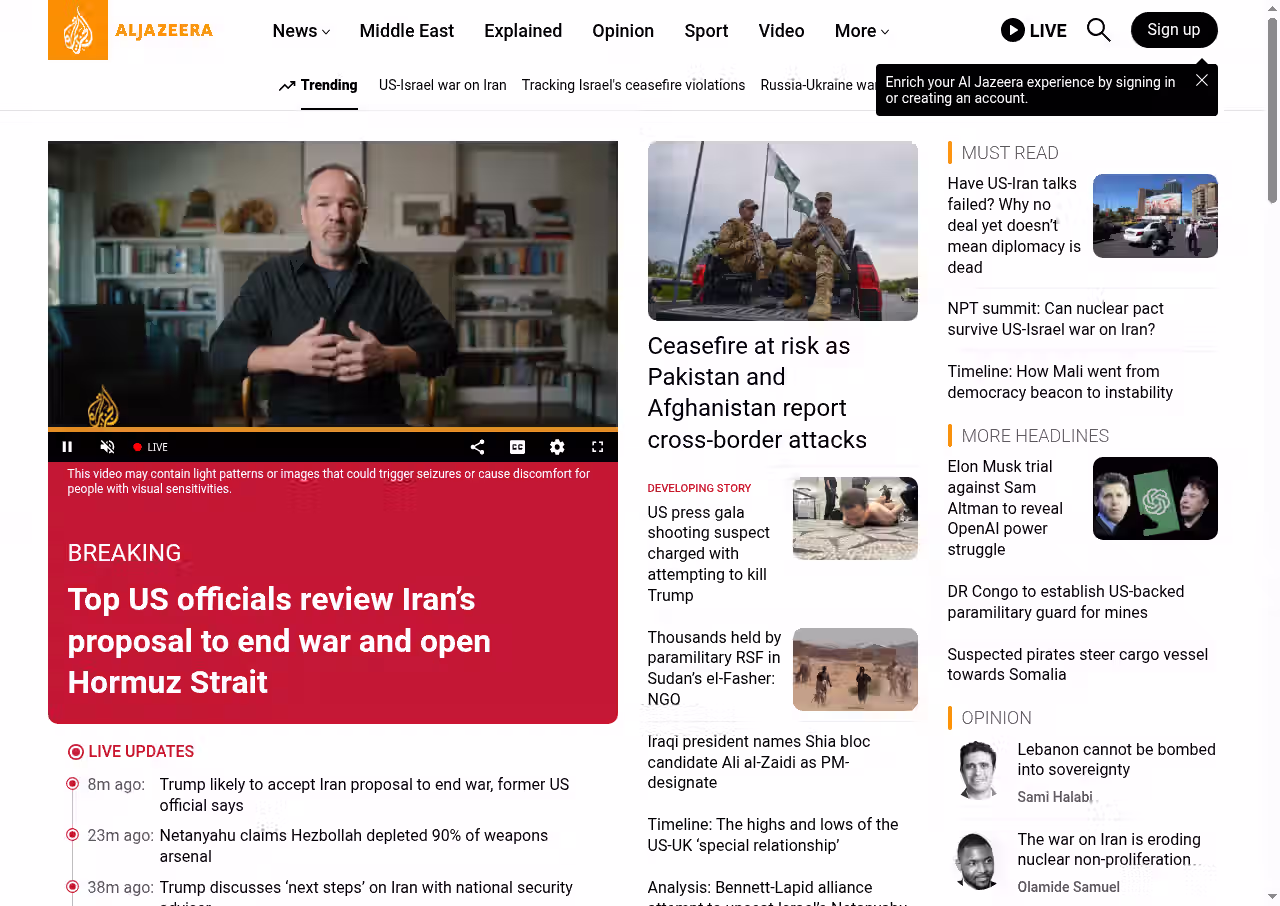The height and width of the screenshot is (906, 1280).
Task: Go to the Opinion section
Action: (622, 31)
